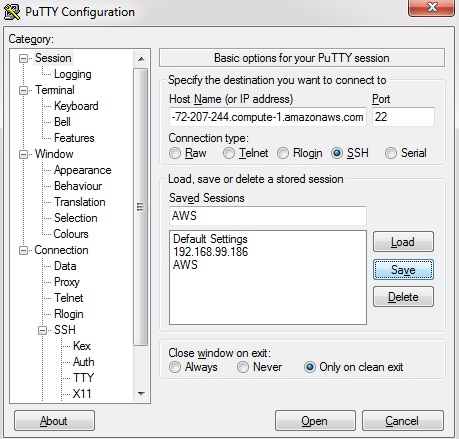Open the Logging category
The height and width of the screenshot is (439, 459).
tap(73, 74)
